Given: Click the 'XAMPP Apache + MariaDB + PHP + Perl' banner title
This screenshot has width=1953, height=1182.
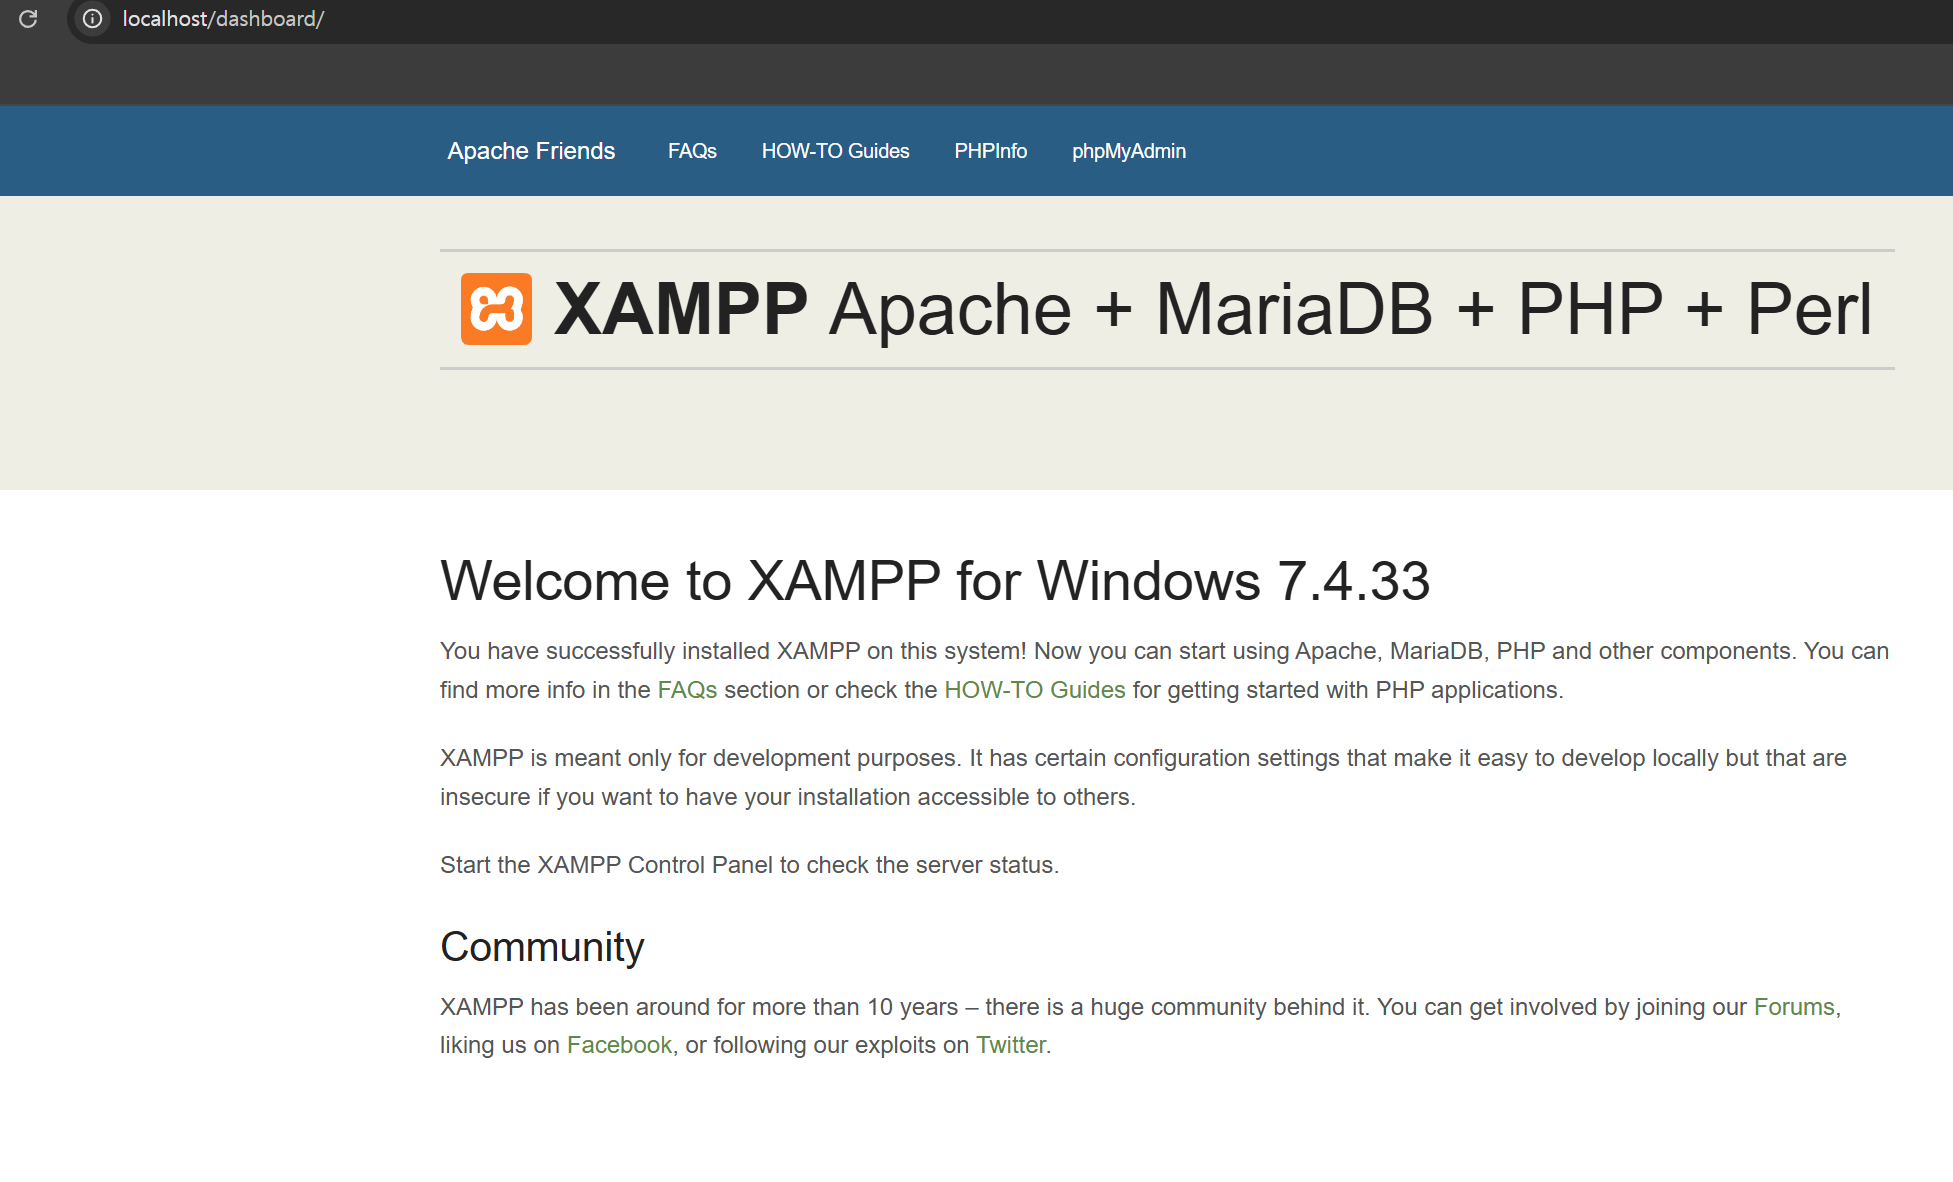Looking at the screenshot, I should coord(1212,309).
